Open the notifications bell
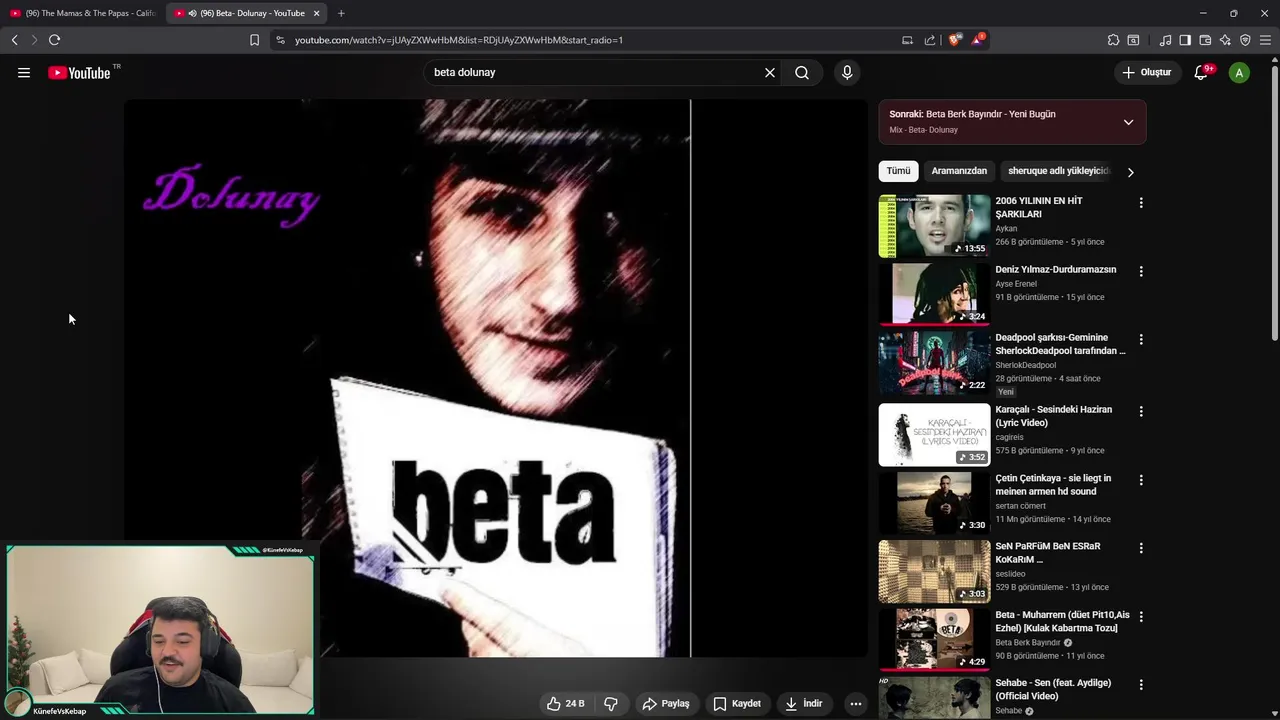This screenshot has width=1280, height=720. pyautogui.click(x=1202, y=72)
